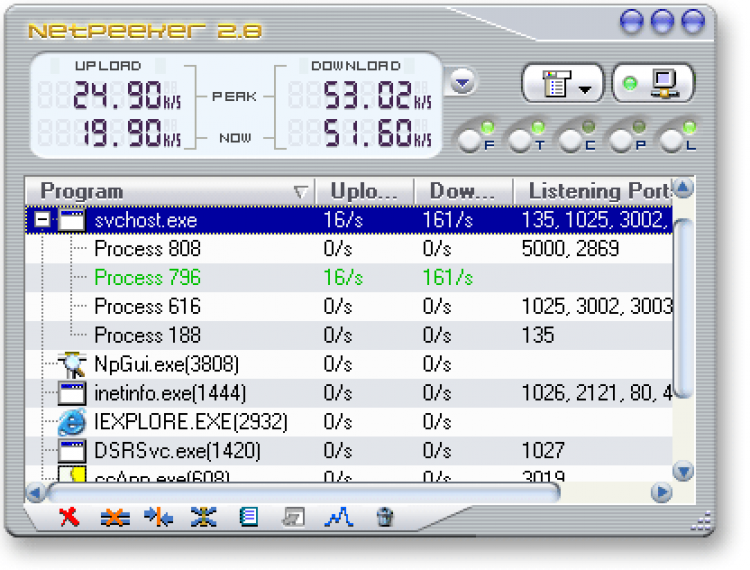750x570 pixels.
Task: Click the inetinfo.exe window icon
Action: pyautogui.click(x=72, y=393)
